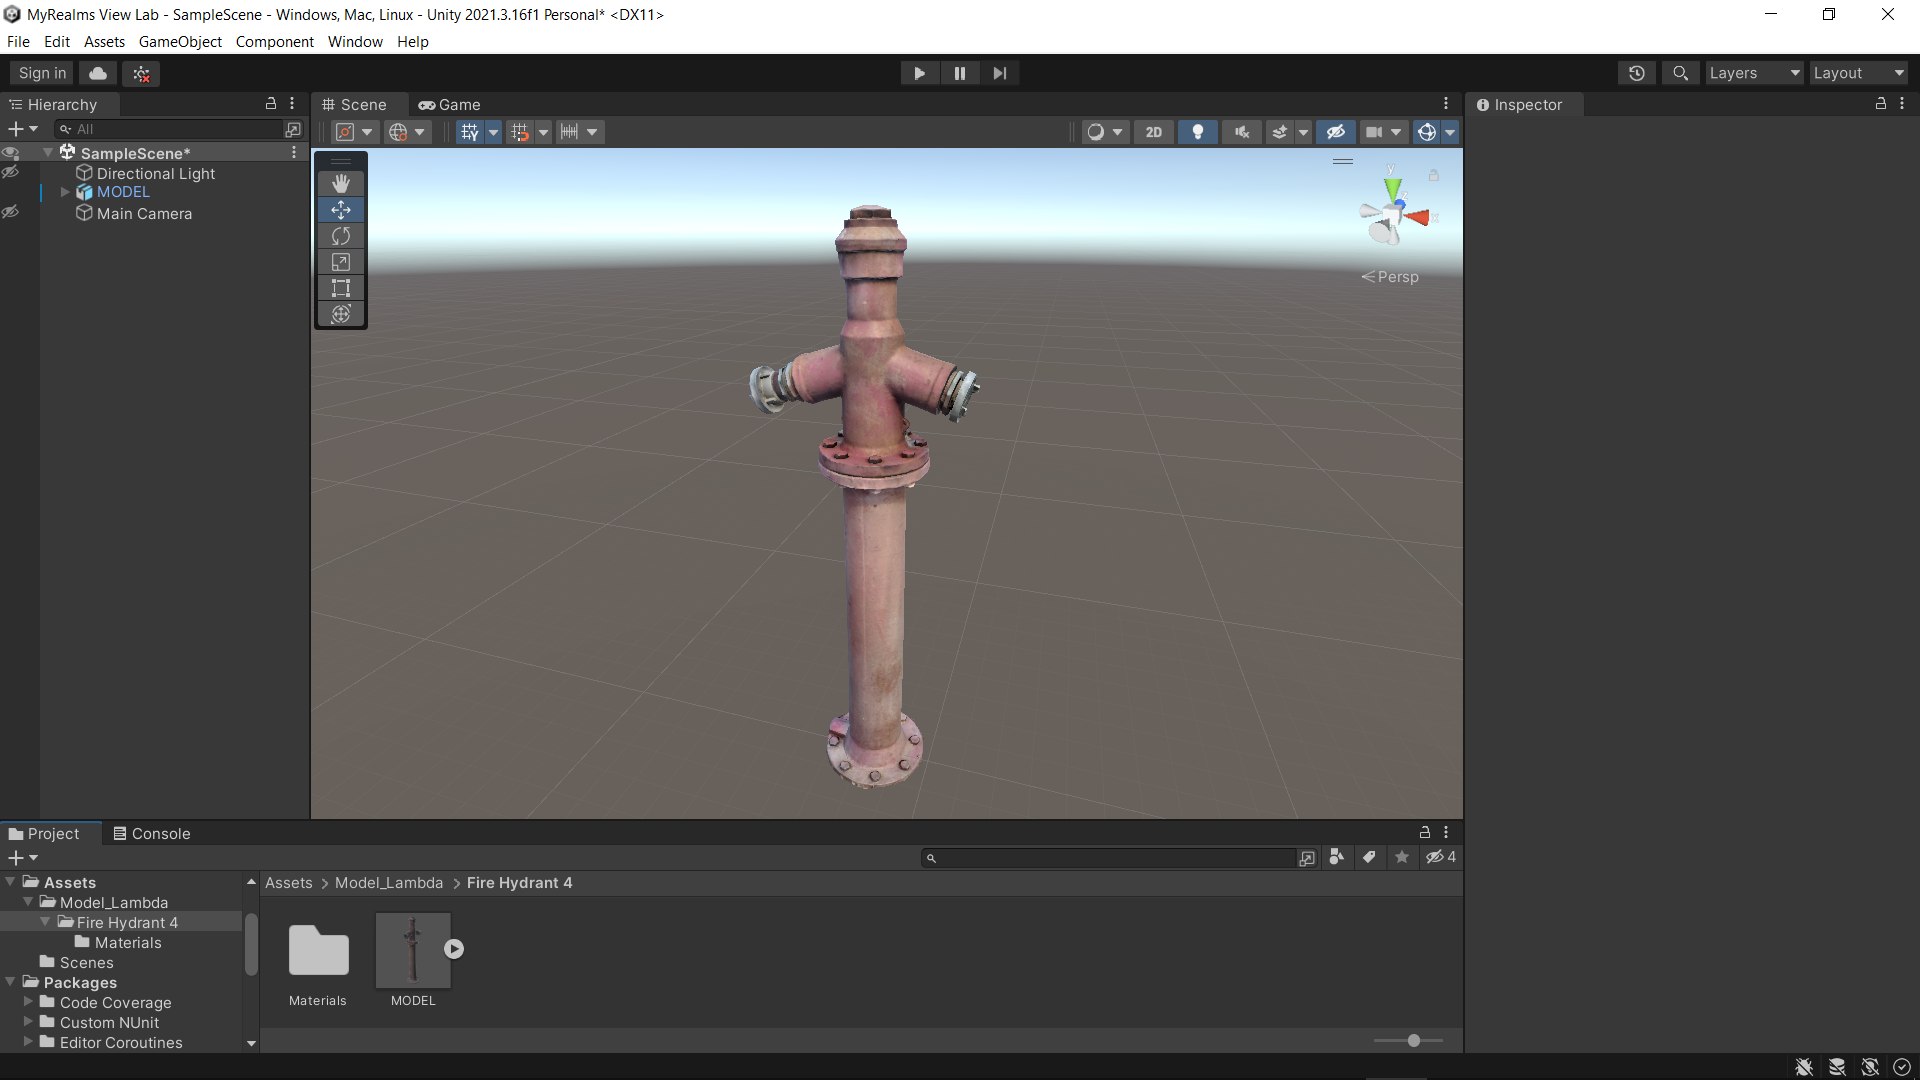Click the scene orientation gizmo
Viewport: 1920px width, 1080px height.
[1395, 213]
